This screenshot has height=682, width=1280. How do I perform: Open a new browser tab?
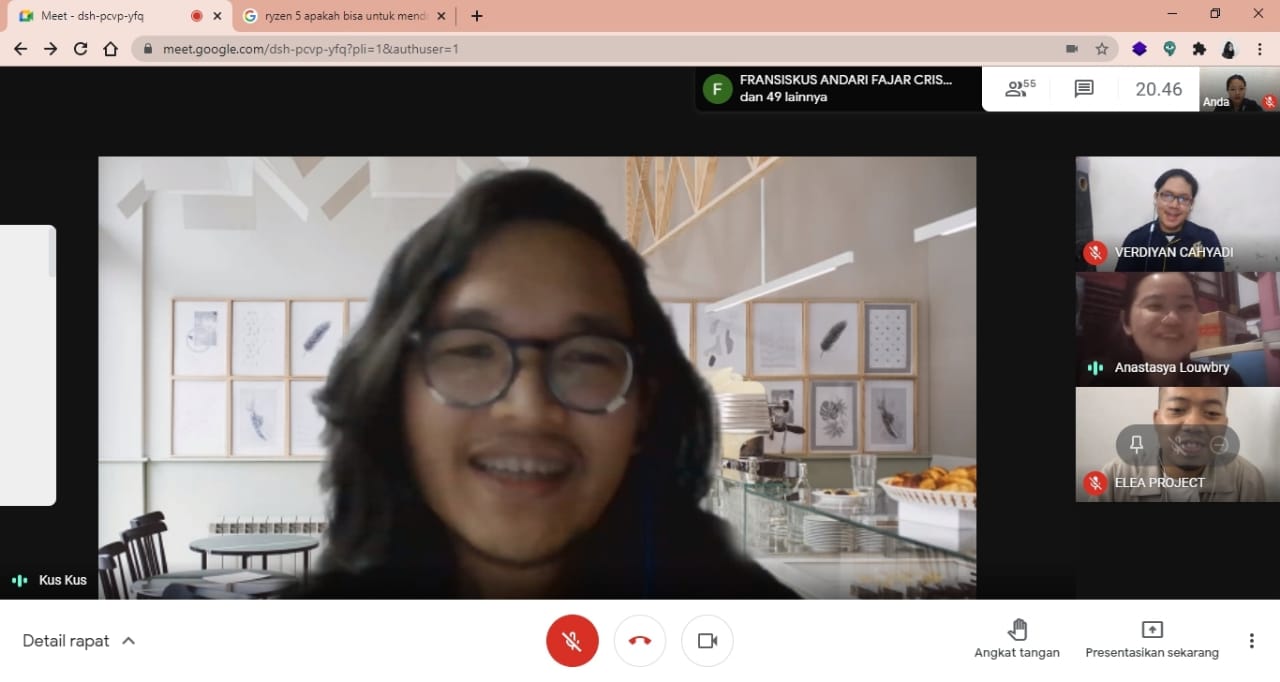pyautogui.click(x=477, y=16)
